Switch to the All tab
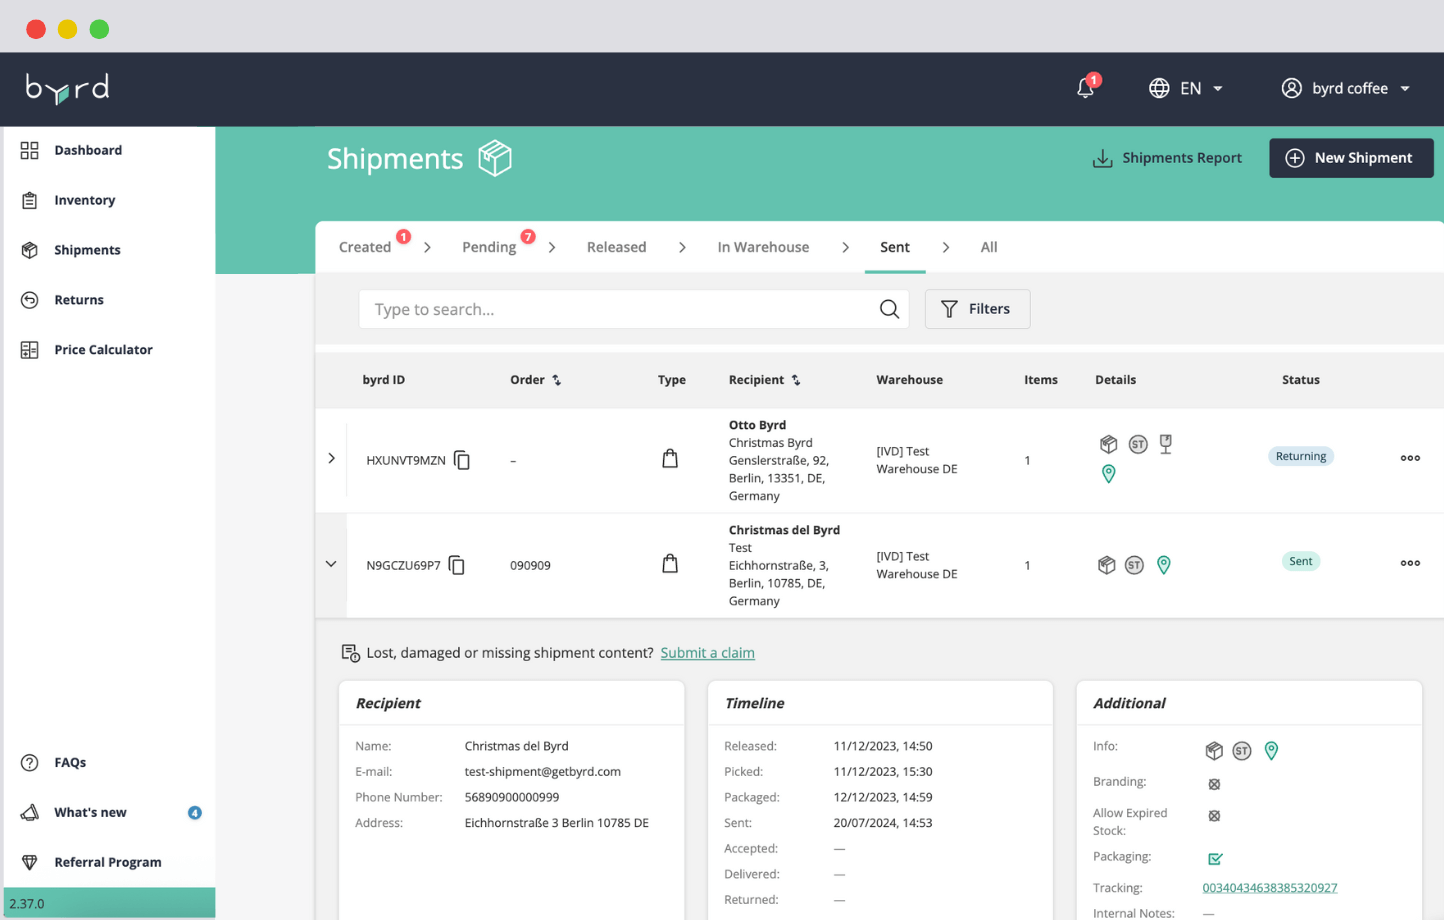Image resolution: width=1444 pixels, height=920 pixels. click(989, 247)
